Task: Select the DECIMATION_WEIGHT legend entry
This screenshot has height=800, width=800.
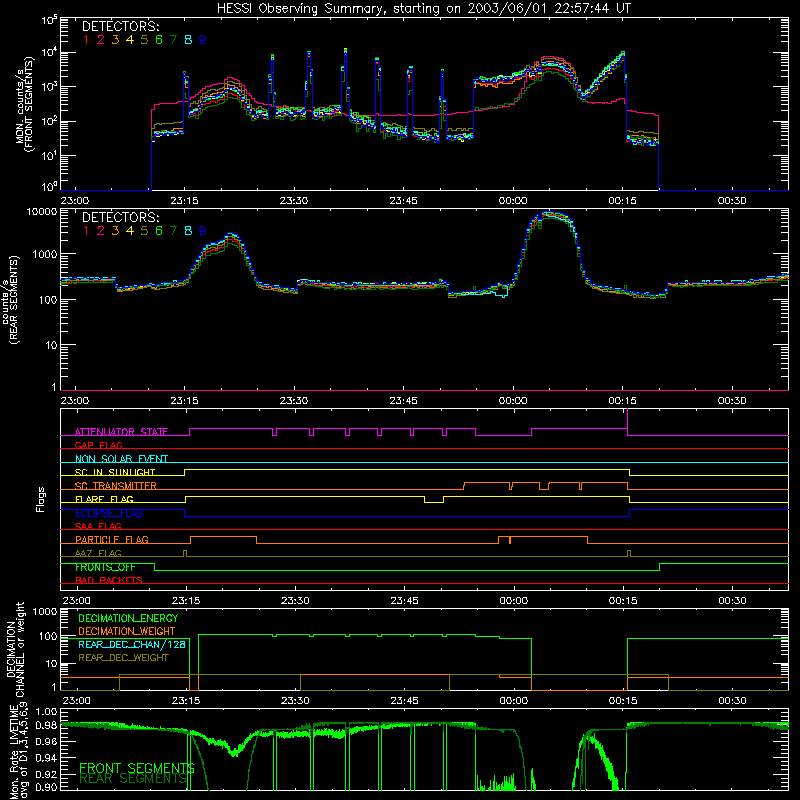Action: (x=127, y=631)
